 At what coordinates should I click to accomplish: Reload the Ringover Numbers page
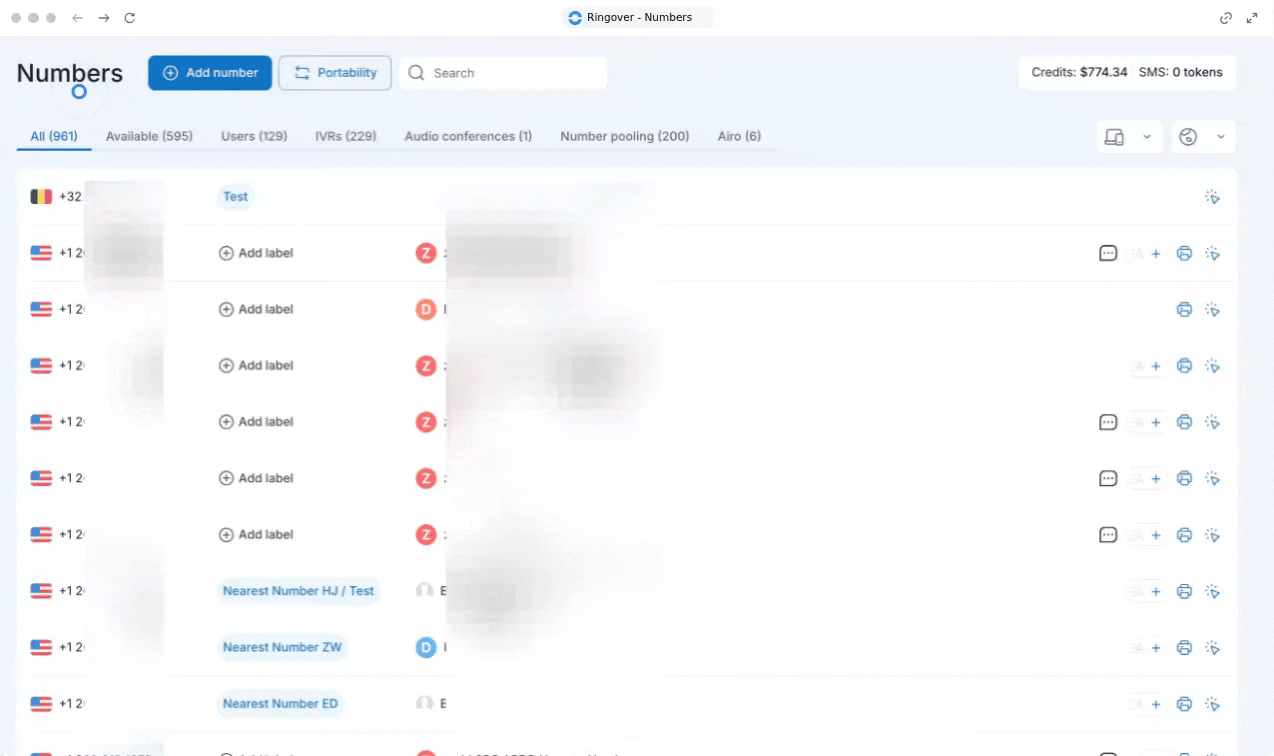point(130,18)
